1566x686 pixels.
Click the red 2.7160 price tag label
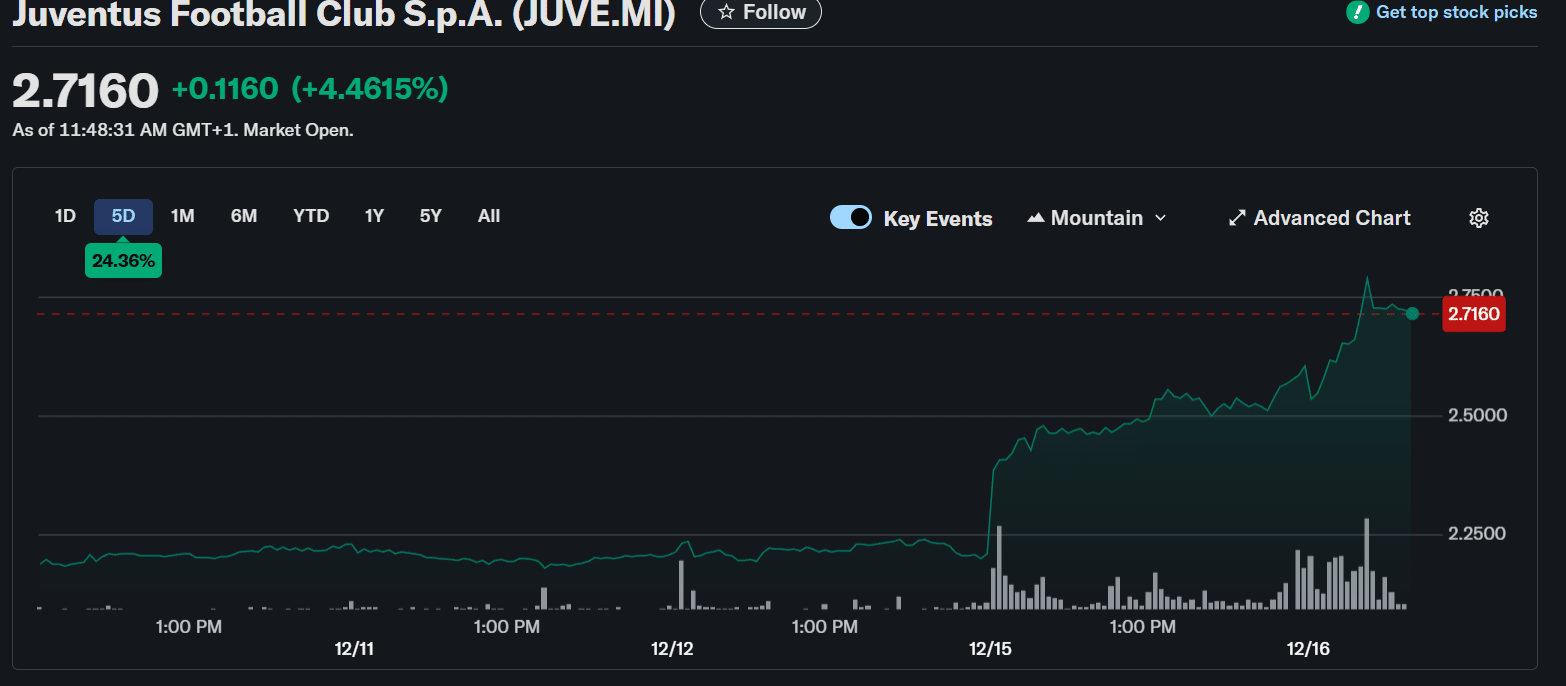[1474, 313]
